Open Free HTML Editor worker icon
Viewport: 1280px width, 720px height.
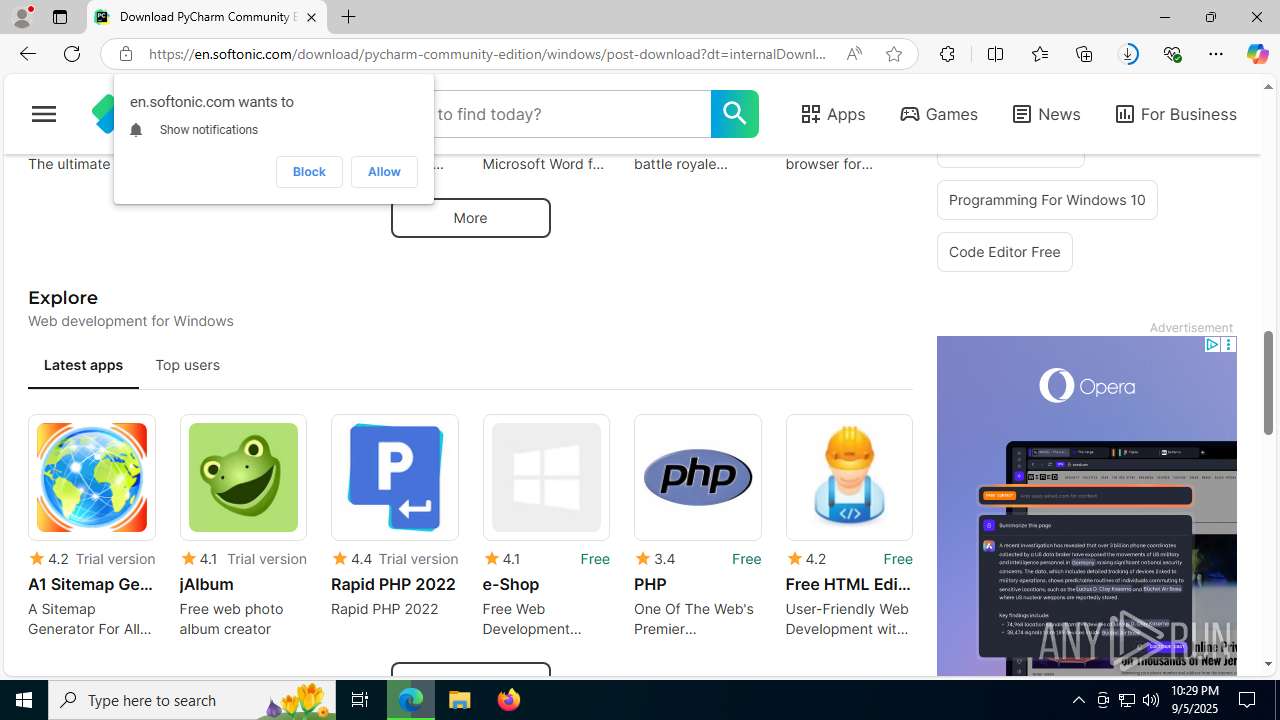(x=849, y=477)
